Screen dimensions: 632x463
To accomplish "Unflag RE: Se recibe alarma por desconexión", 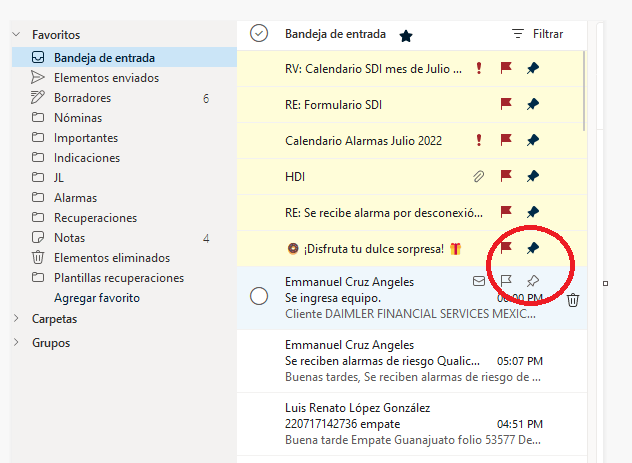I will (506, 212).
